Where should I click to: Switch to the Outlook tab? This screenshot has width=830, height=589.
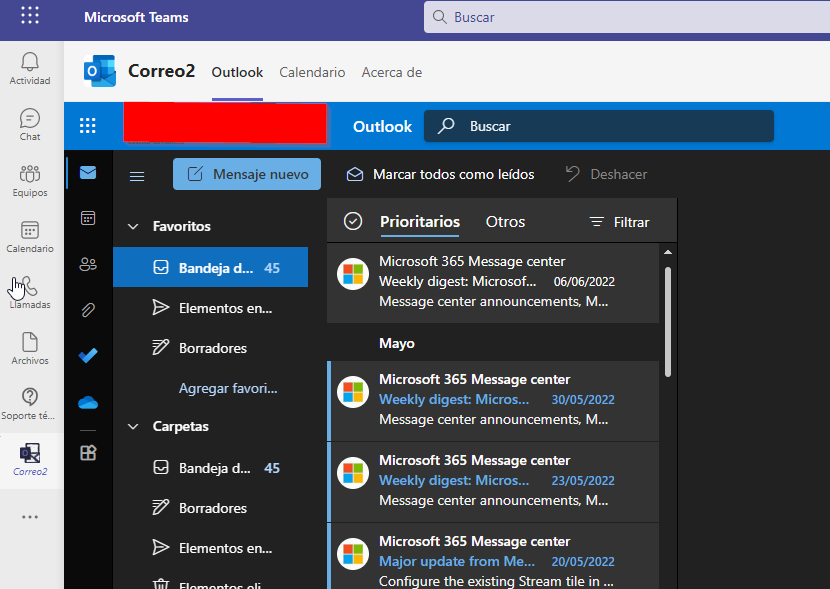pos(237,73)
